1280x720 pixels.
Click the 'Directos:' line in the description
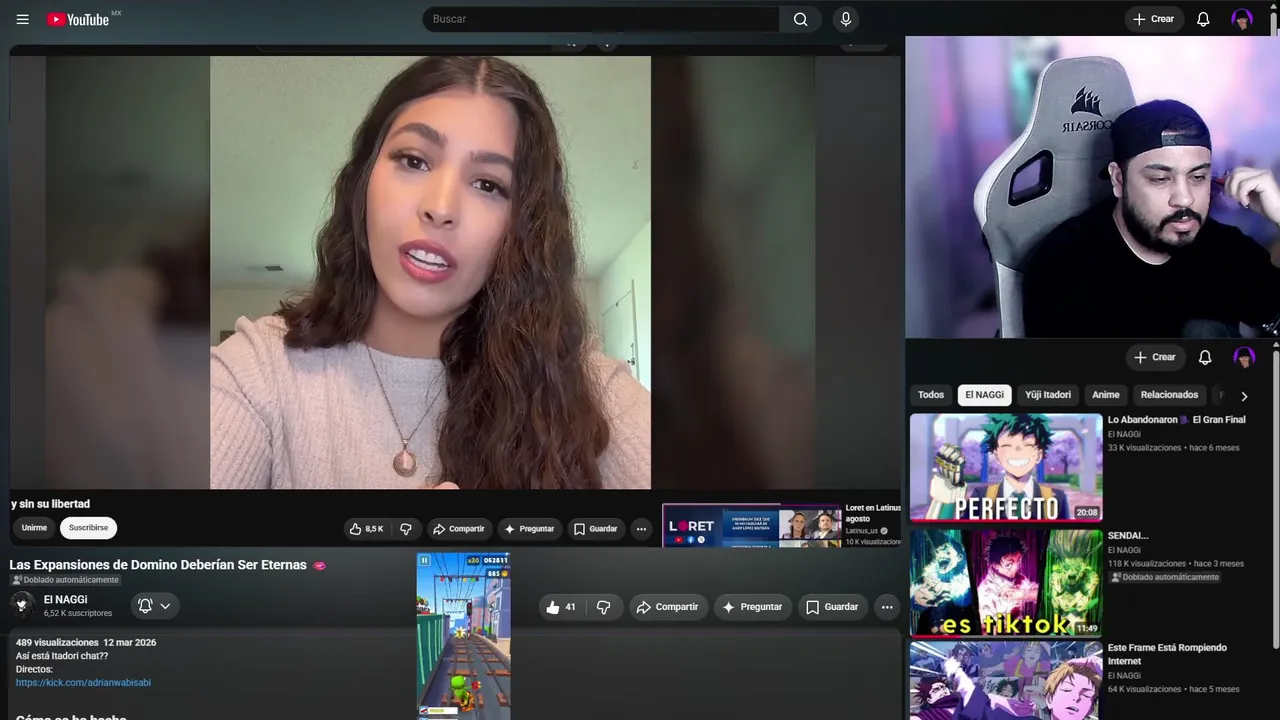tap(34, 669)
